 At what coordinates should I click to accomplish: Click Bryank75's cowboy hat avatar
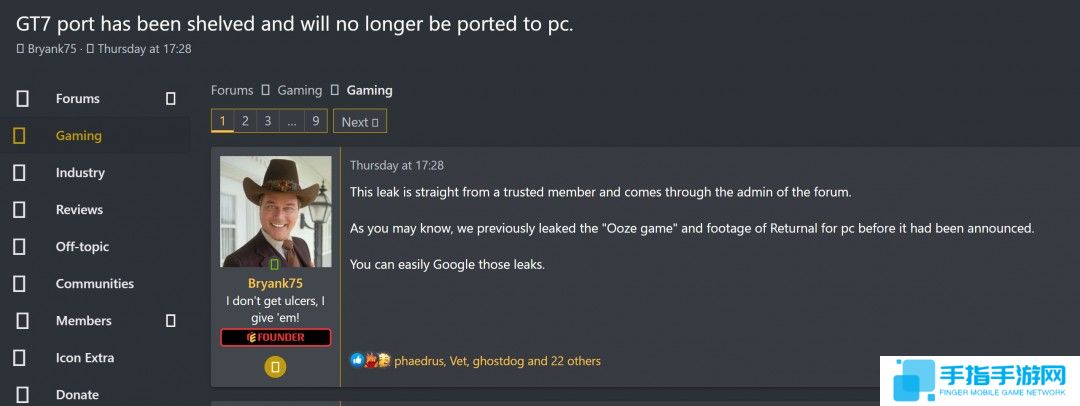[x=275, y=211]
